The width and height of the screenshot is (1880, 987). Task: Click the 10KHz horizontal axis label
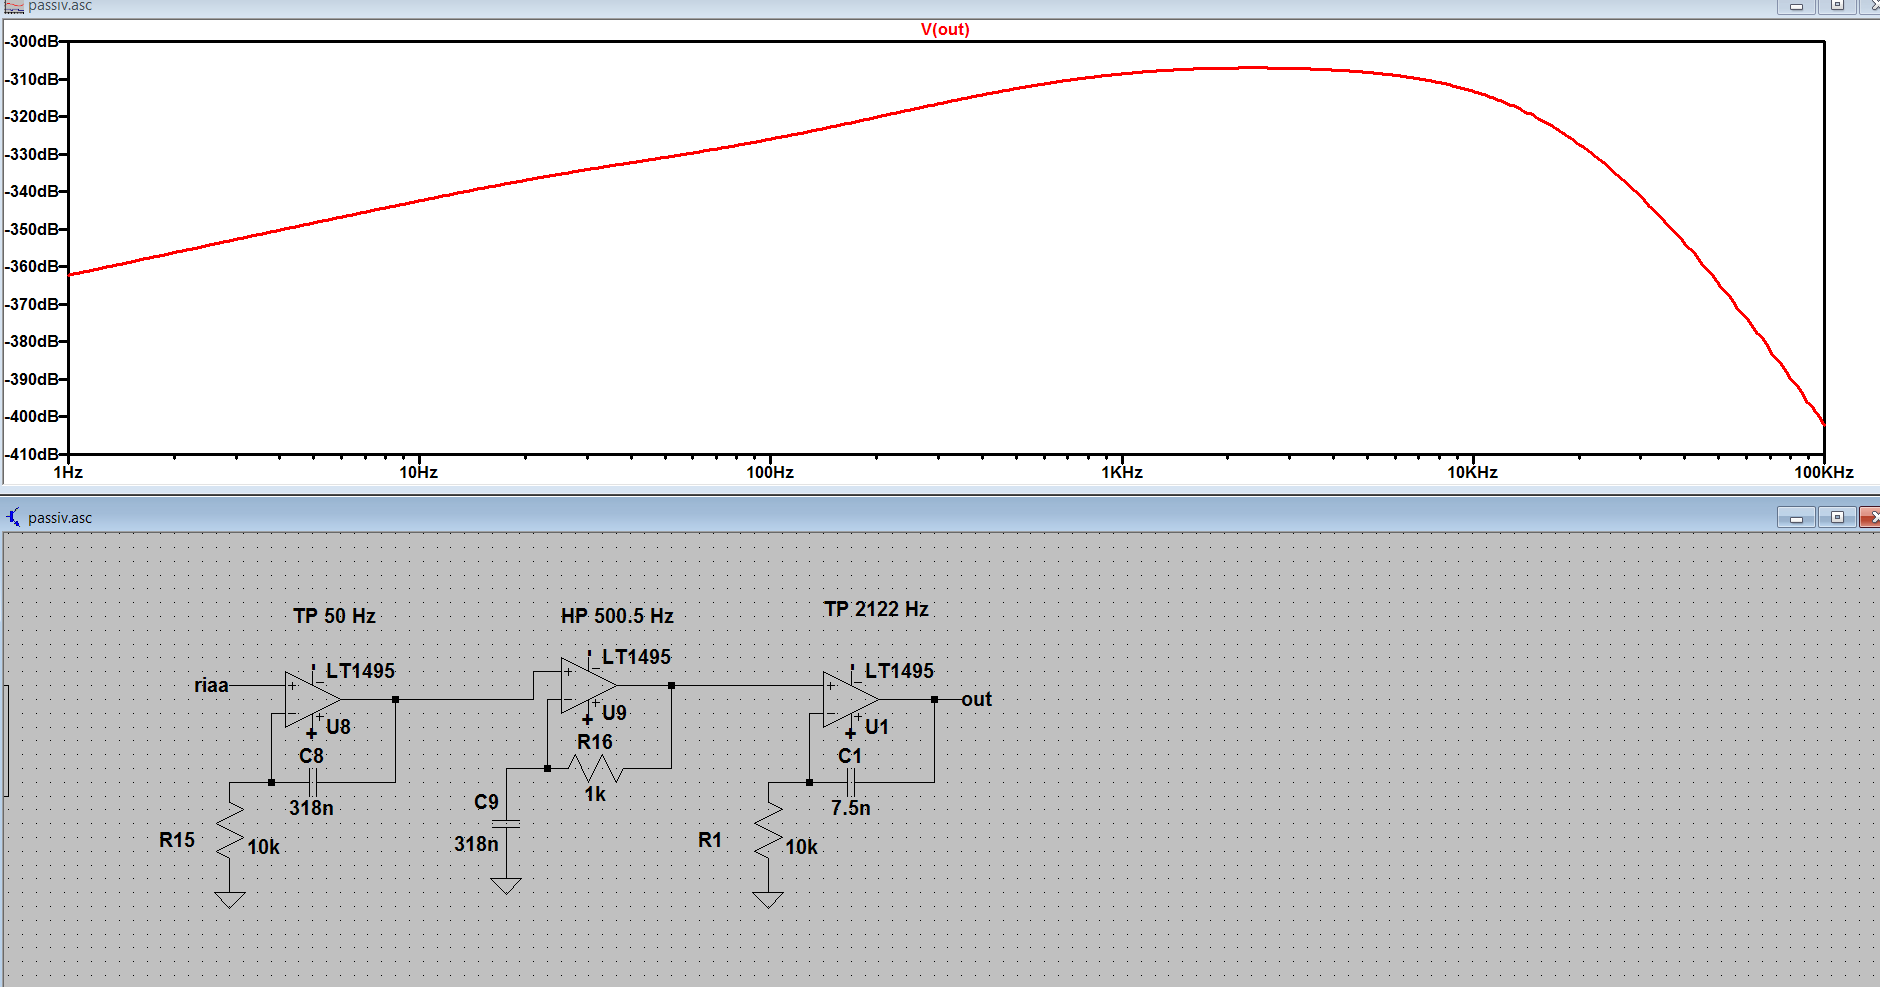1473,472
